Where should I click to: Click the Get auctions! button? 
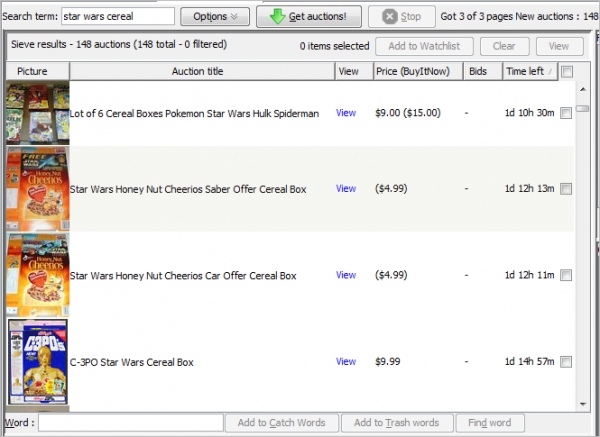(309, 17)
